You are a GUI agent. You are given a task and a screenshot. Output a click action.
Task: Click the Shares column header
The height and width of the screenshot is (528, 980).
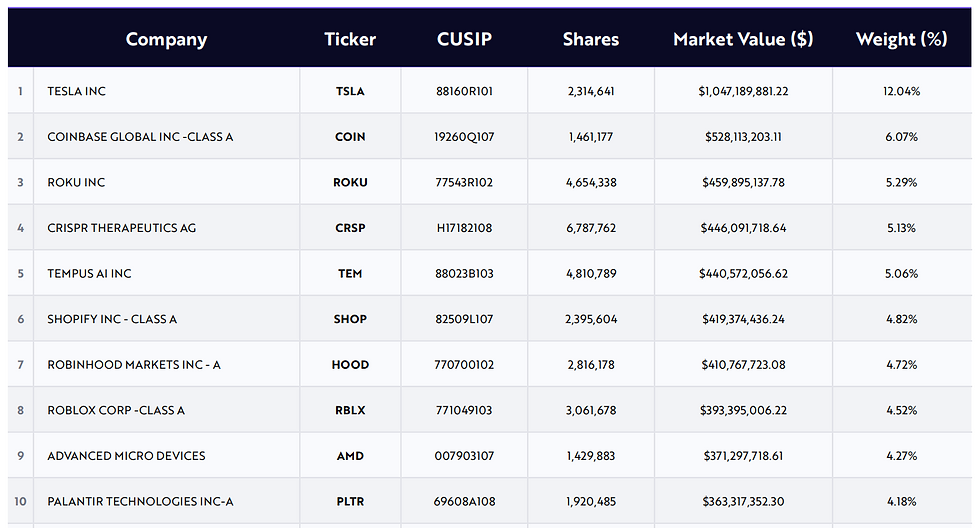[591, 39]
